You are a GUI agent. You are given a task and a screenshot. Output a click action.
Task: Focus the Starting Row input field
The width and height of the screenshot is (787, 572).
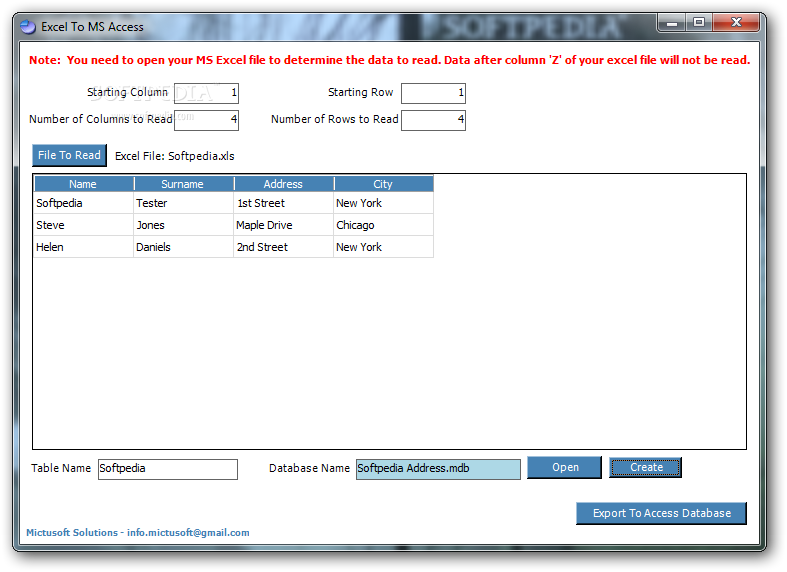[x=433, y=93]
